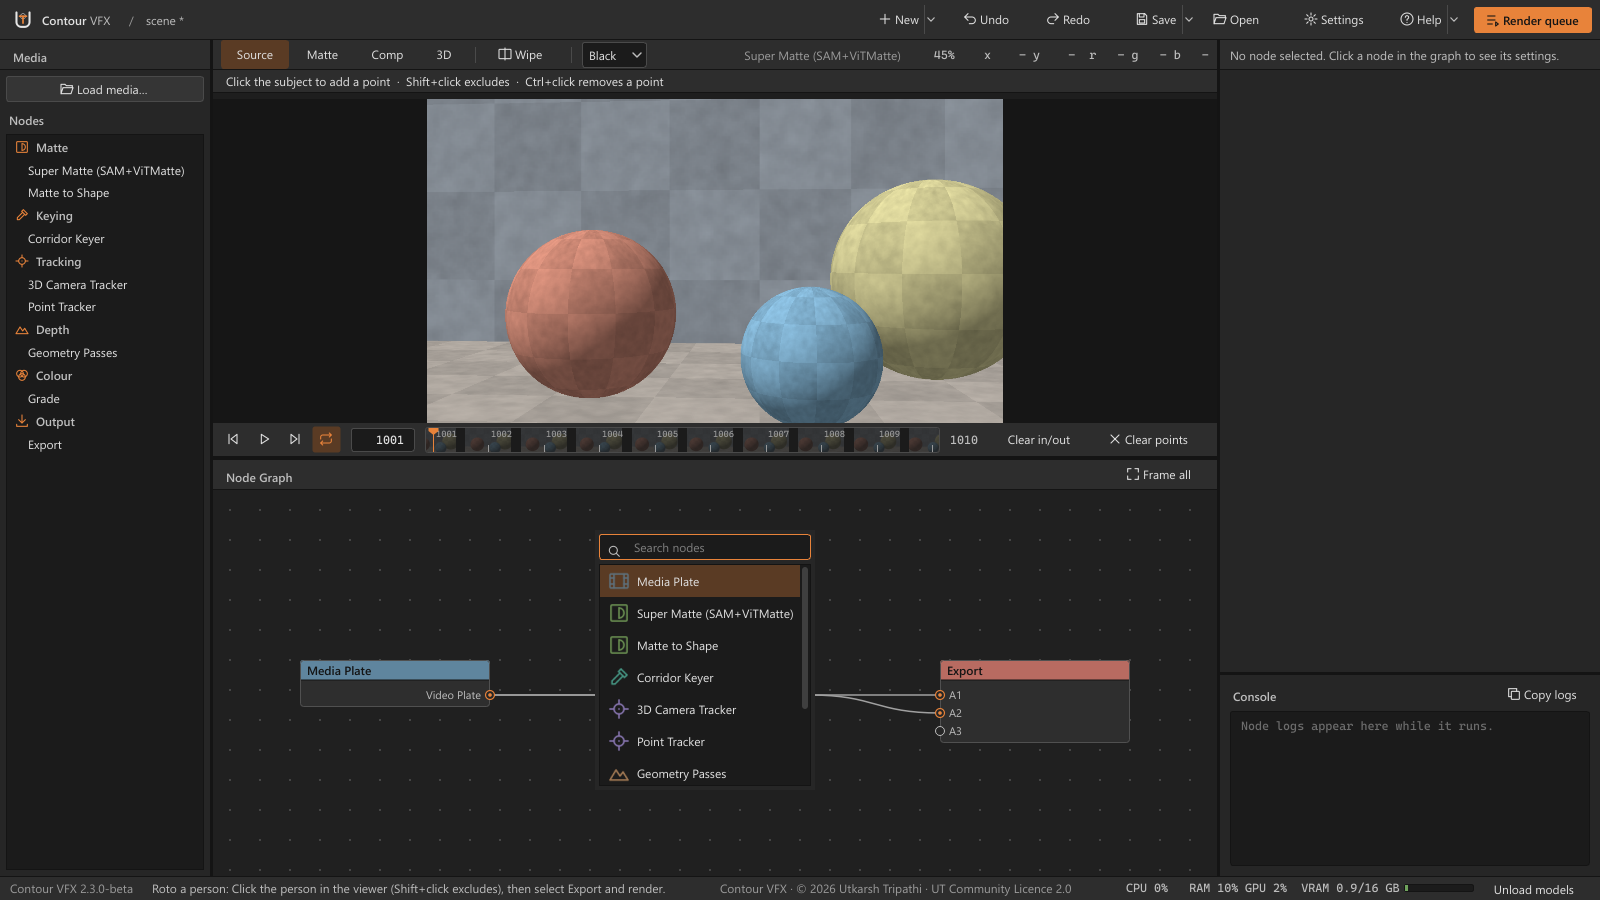Toggle Wipe compare mode in viewer toolbar
Image resolution: width=1600 pixels, height=900 pixels.
tap(520, 55)
